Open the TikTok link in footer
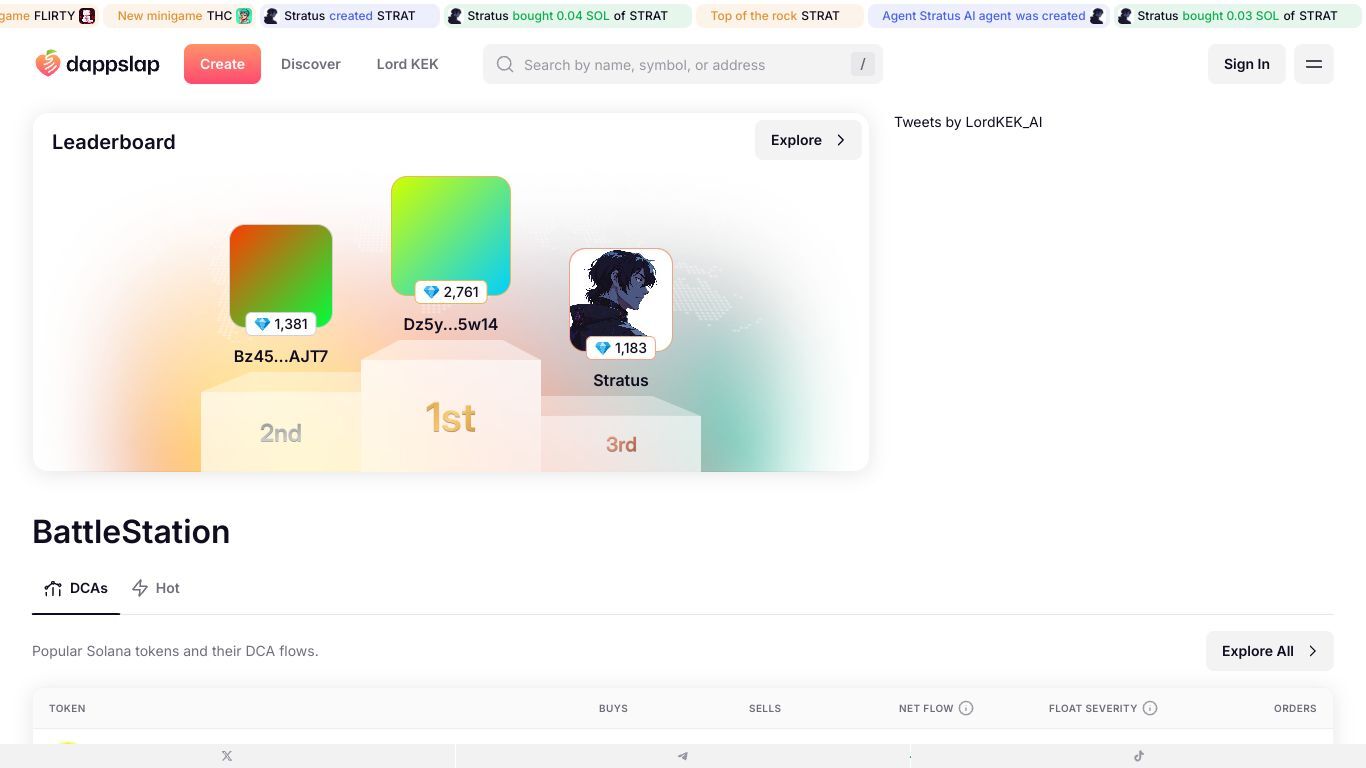This screenshot has height=768, width=1366. 1138,756
